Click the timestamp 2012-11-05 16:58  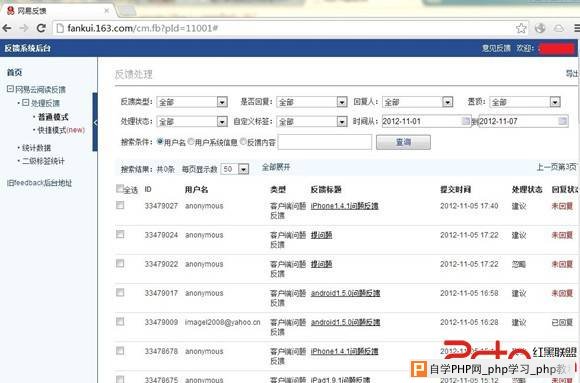pos(469,293)
